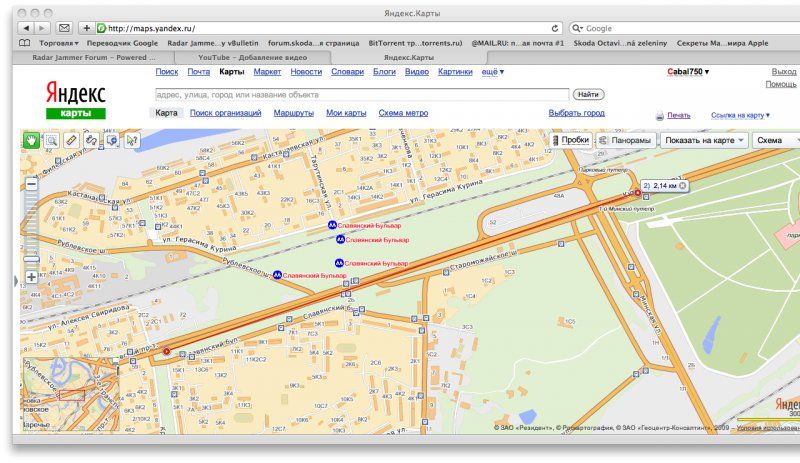Click the Помощь help link
Image resolution: width=800 pixels, height=463 pixels.
[x=781, y=84]
